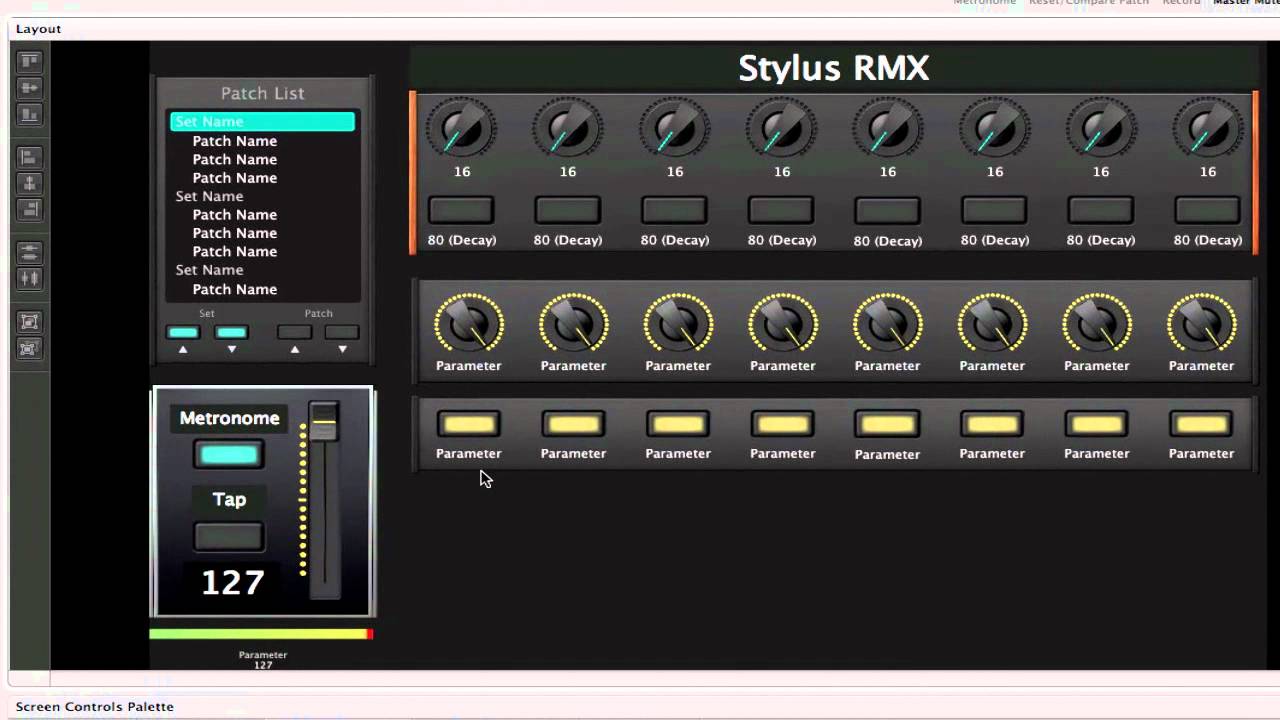This screenshot has height=720, width=1280.
Task: Toggle the first 80 (Decay) button
Action: click(461, 210)
